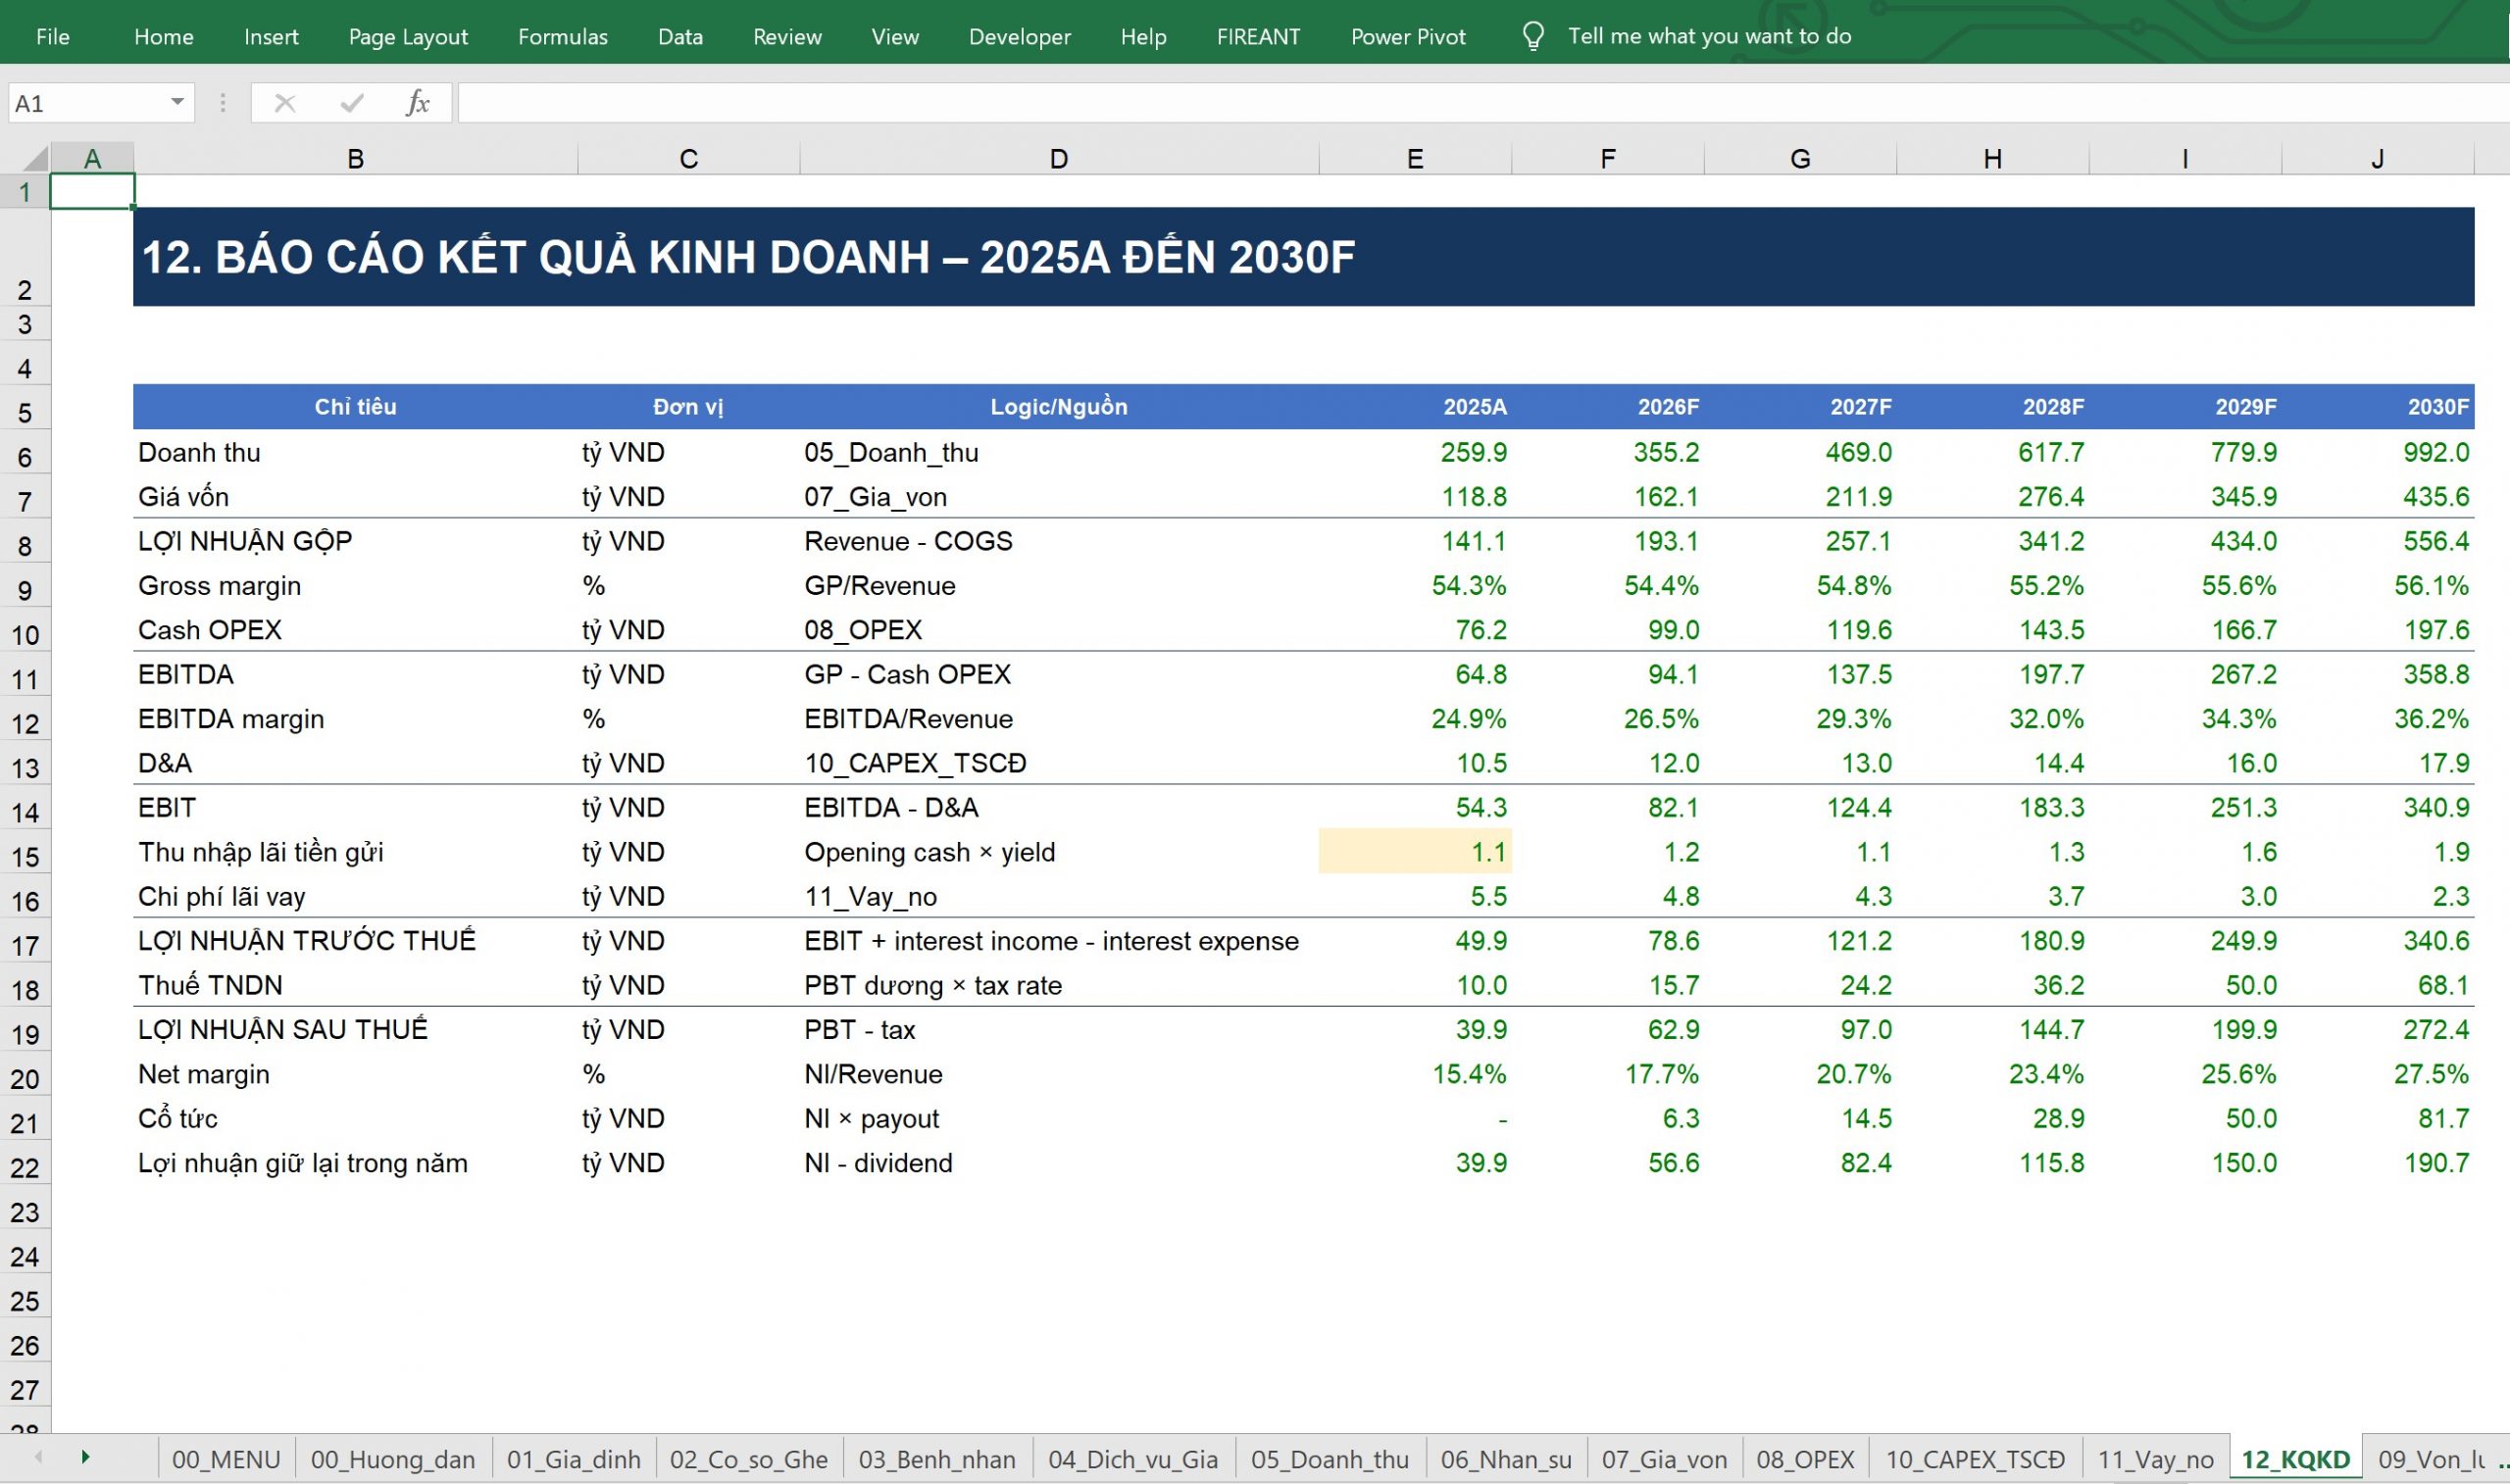Open the Formulas ribbon tab
This screenshot has width=2510, height=1484.
pos(563,37)
